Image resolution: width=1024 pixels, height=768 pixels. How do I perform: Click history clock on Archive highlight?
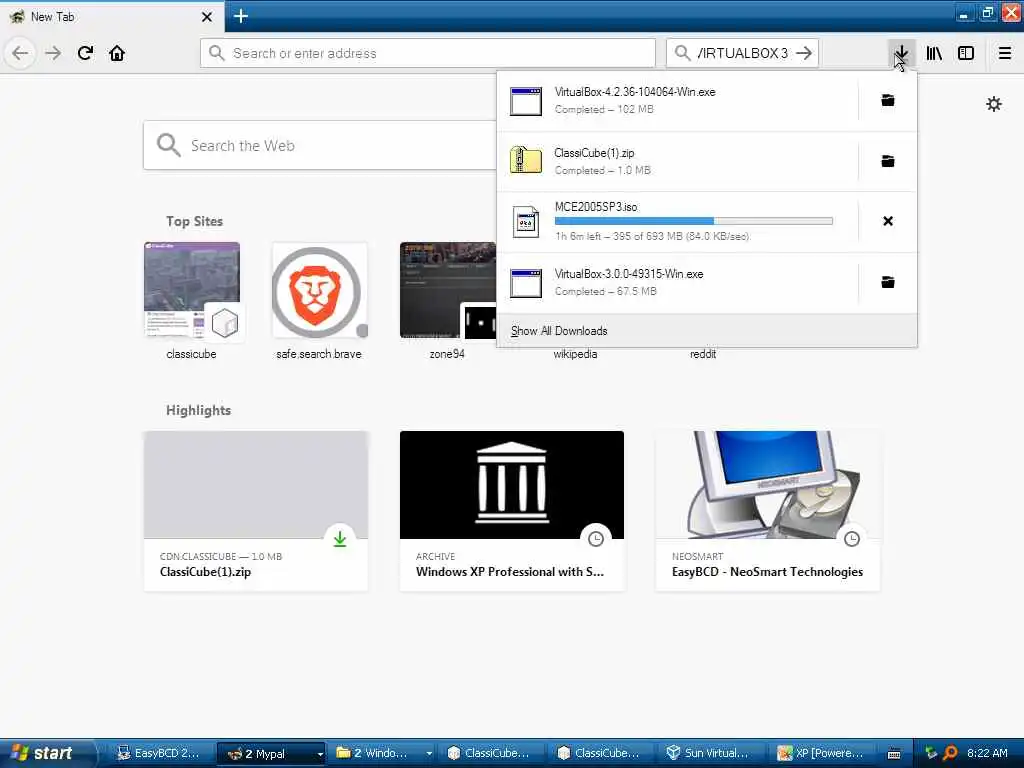[x=596, y=539]
